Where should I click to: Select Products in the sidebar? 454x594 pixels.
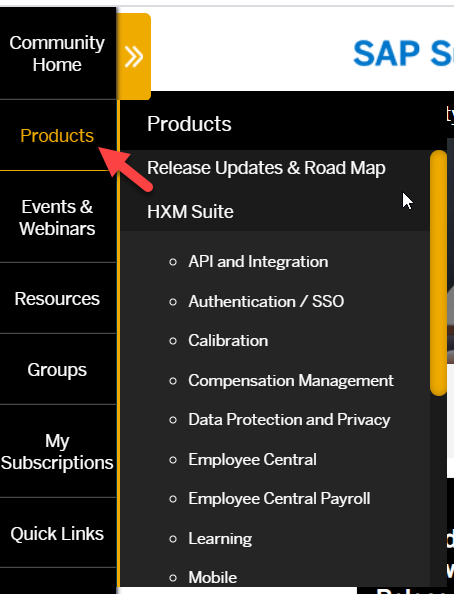tap(57, 136)
